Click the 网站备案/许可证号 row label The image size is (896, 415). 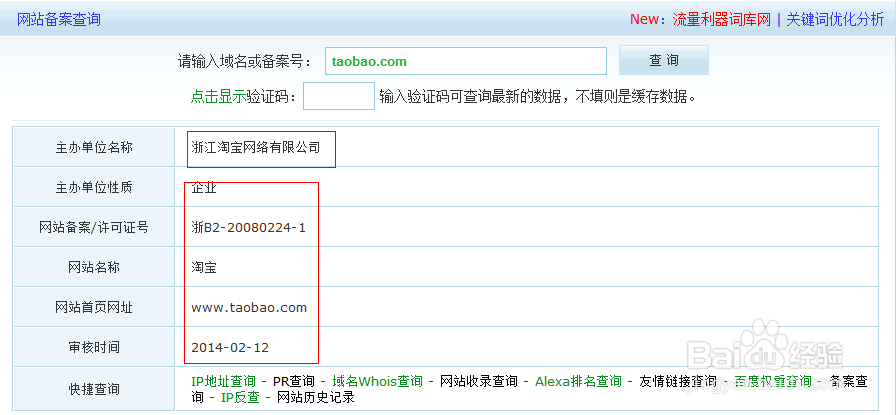click(94, 228)
